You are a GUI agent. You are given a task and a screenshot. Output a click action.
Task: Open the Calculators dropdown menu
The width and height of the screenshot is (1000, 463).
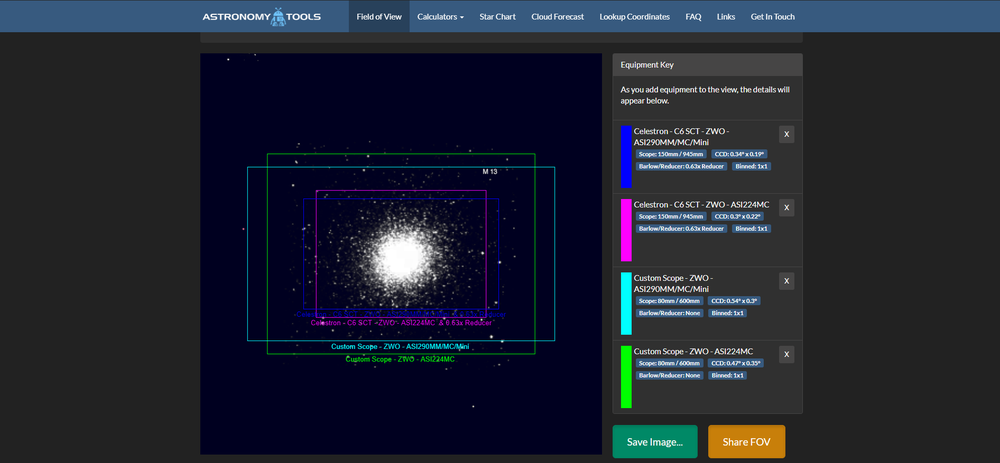440,16
